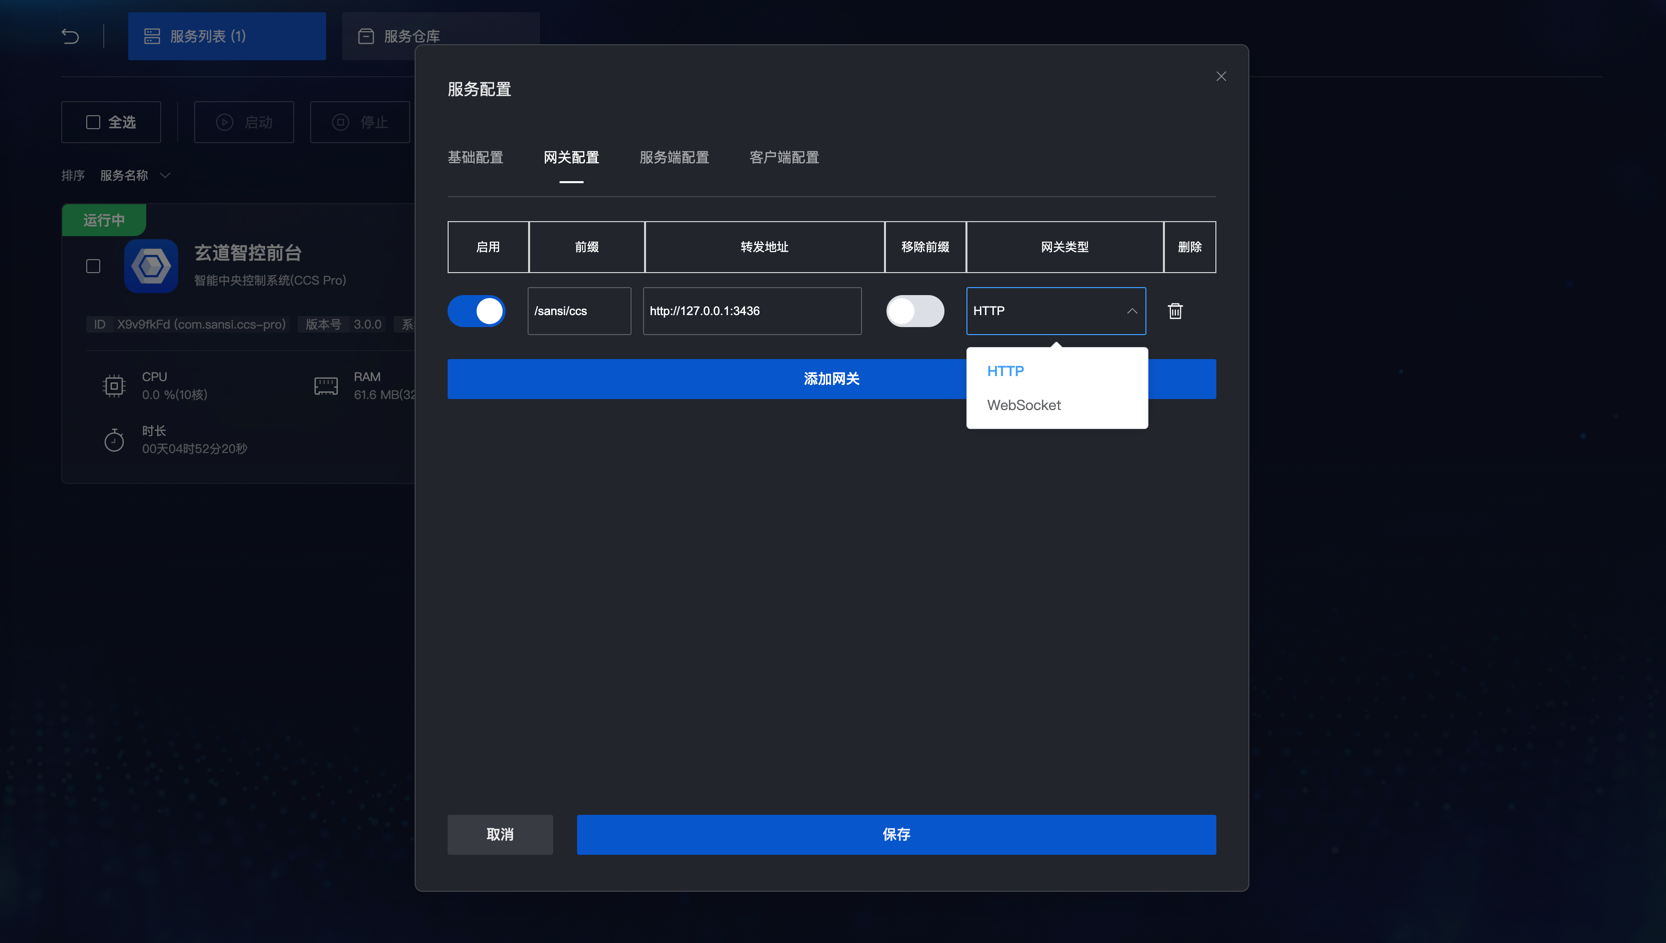Select the 玄道智控前台 service checkbox
The width and height of the screenshot is (1666, 943).
pyautogui.click(x=93, y=266)
